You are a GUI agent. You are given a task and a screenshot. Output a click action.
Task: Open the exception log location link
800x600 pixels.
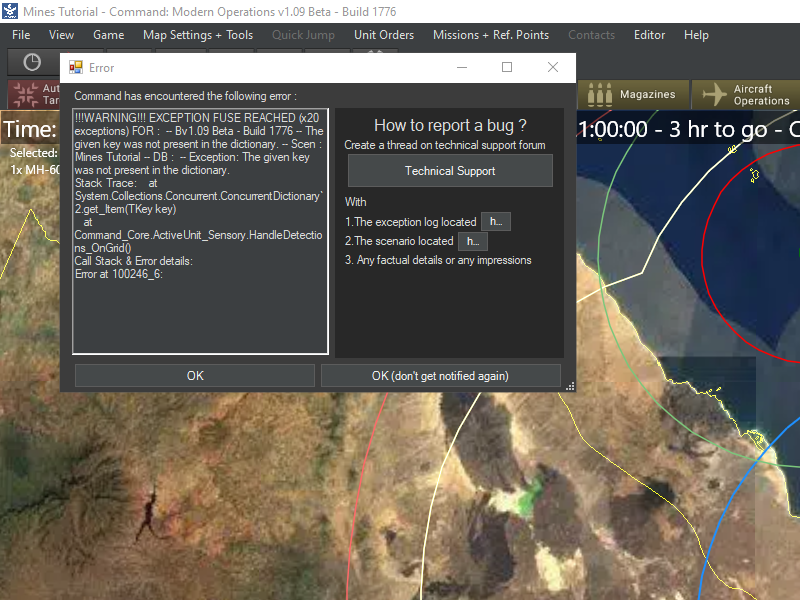pyautogui.click(x=496, y=221)
